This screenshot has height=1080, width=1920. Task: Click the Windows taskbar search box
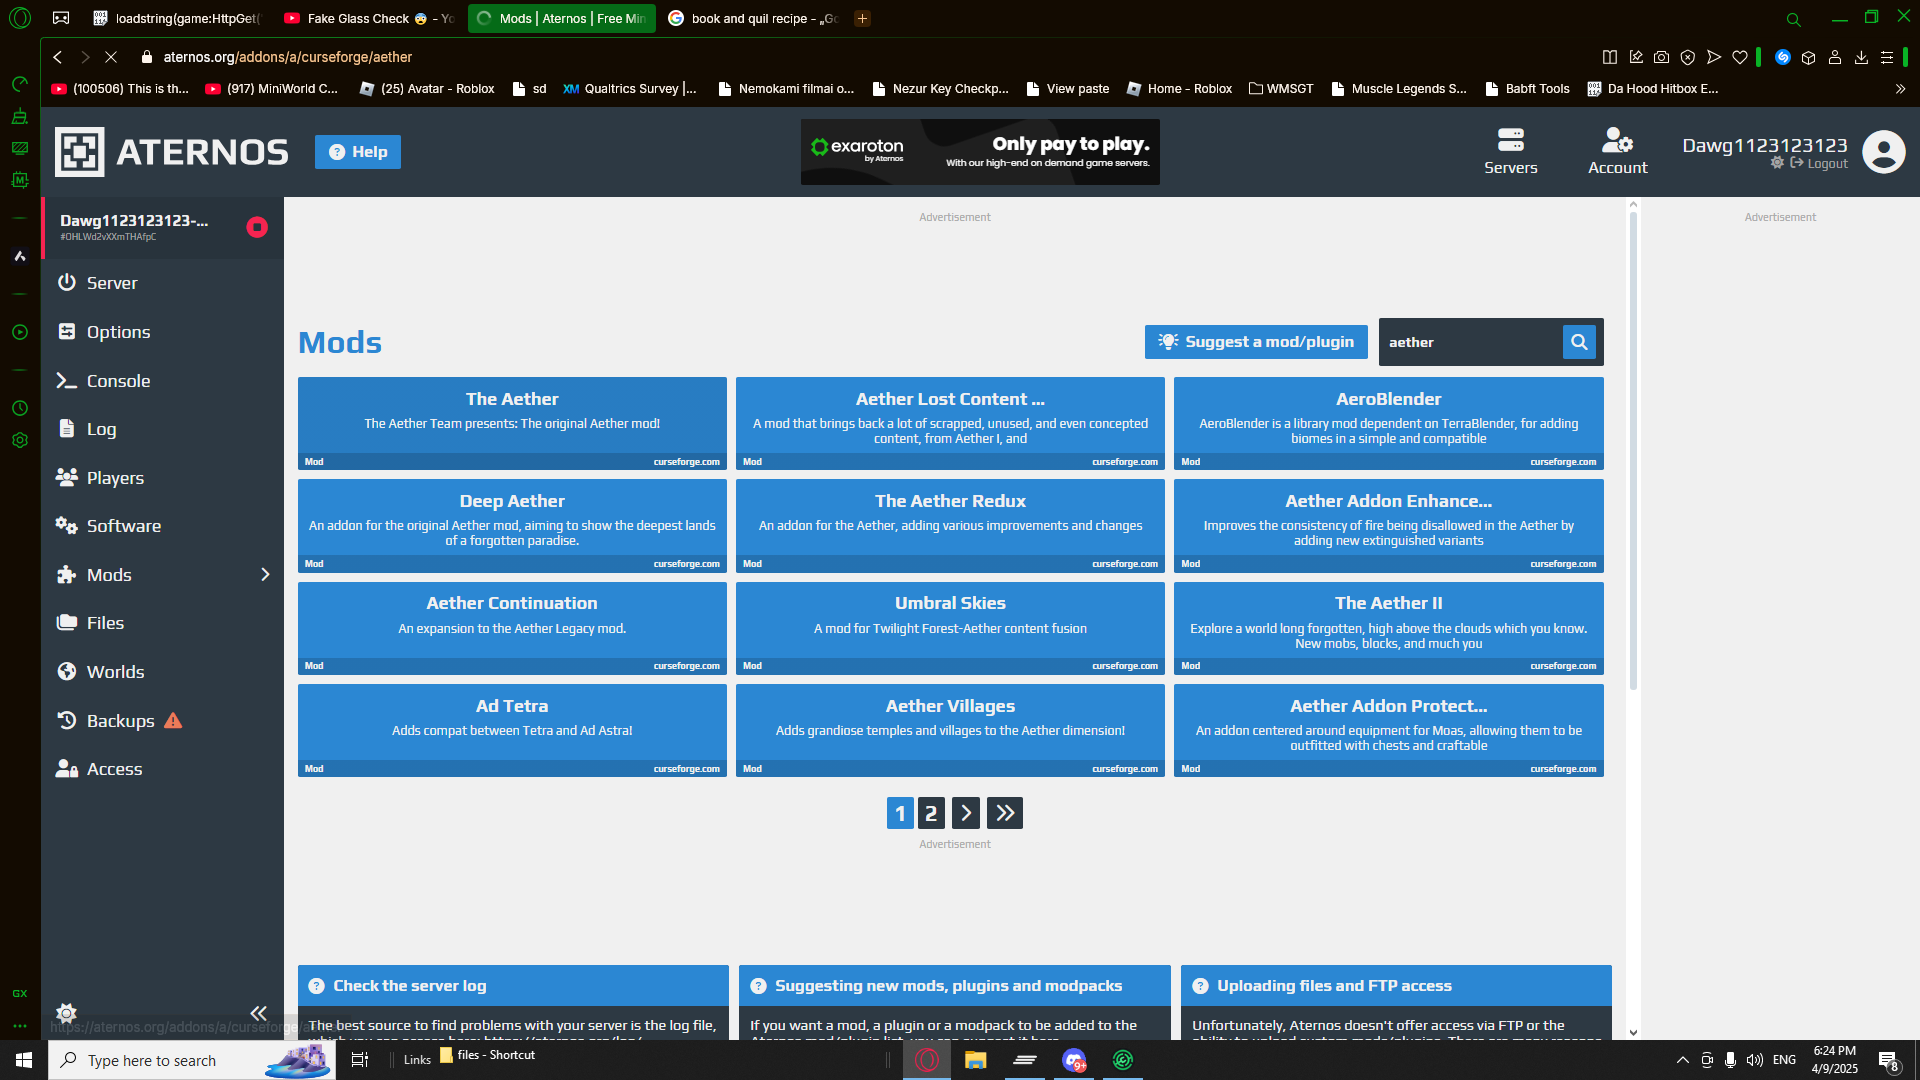[x=192, y=1060]
